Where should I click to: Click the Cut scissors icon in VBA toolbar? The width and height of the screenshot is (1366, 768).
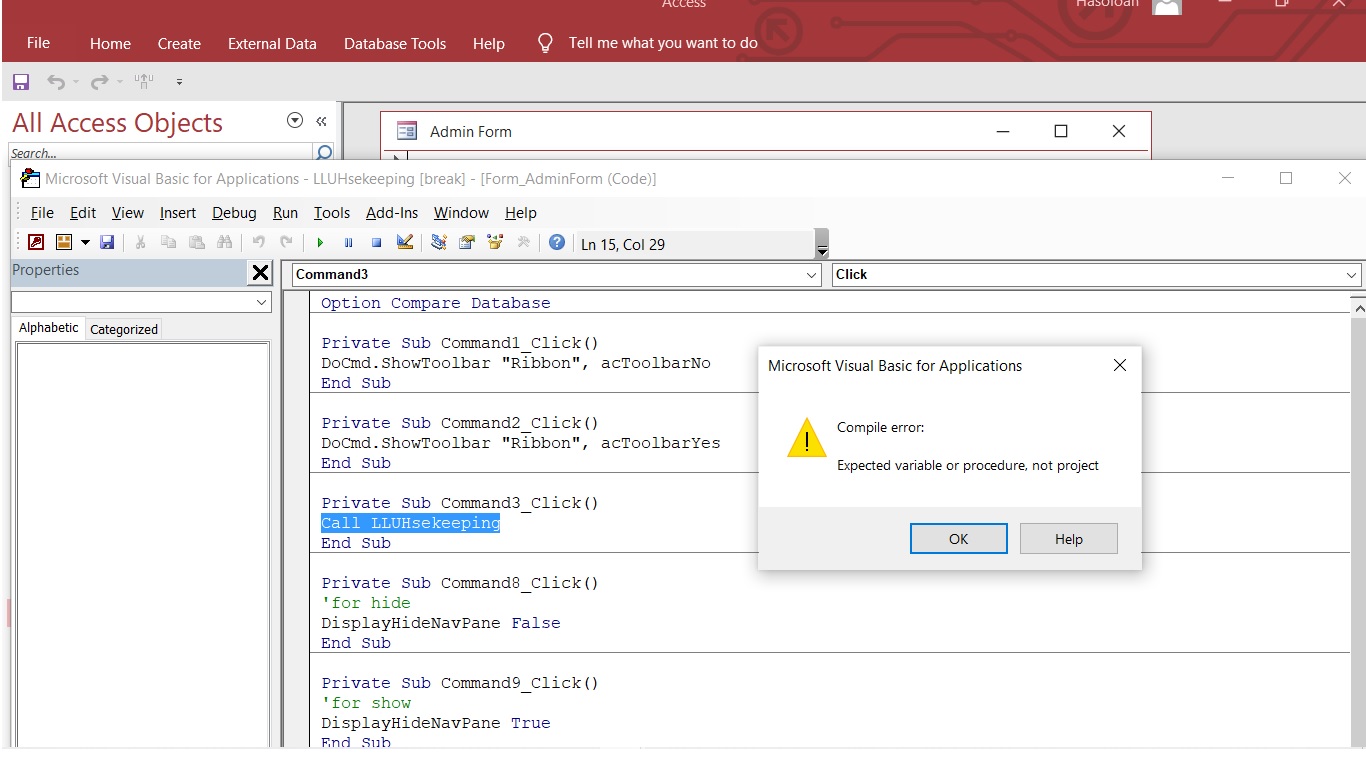[x=140, y=242]
